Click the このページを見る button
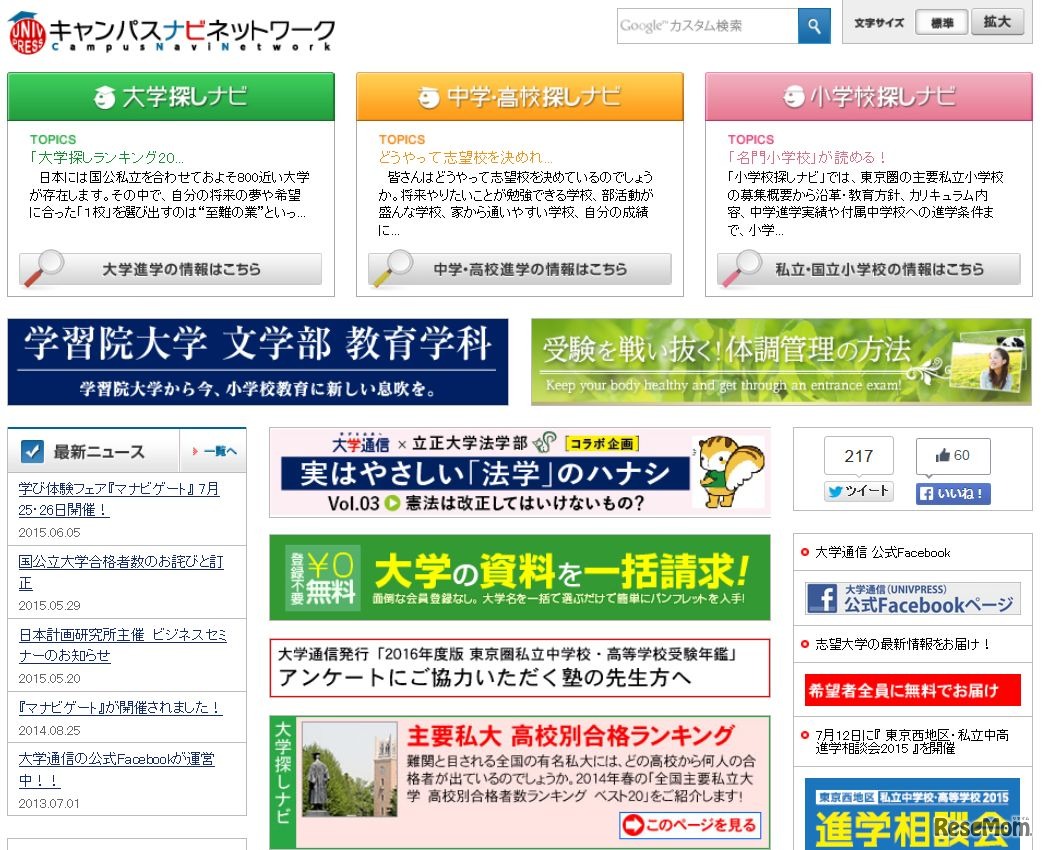Image resolution: width=1045 pixels, height=850 pixels. (x=689, y=825)
